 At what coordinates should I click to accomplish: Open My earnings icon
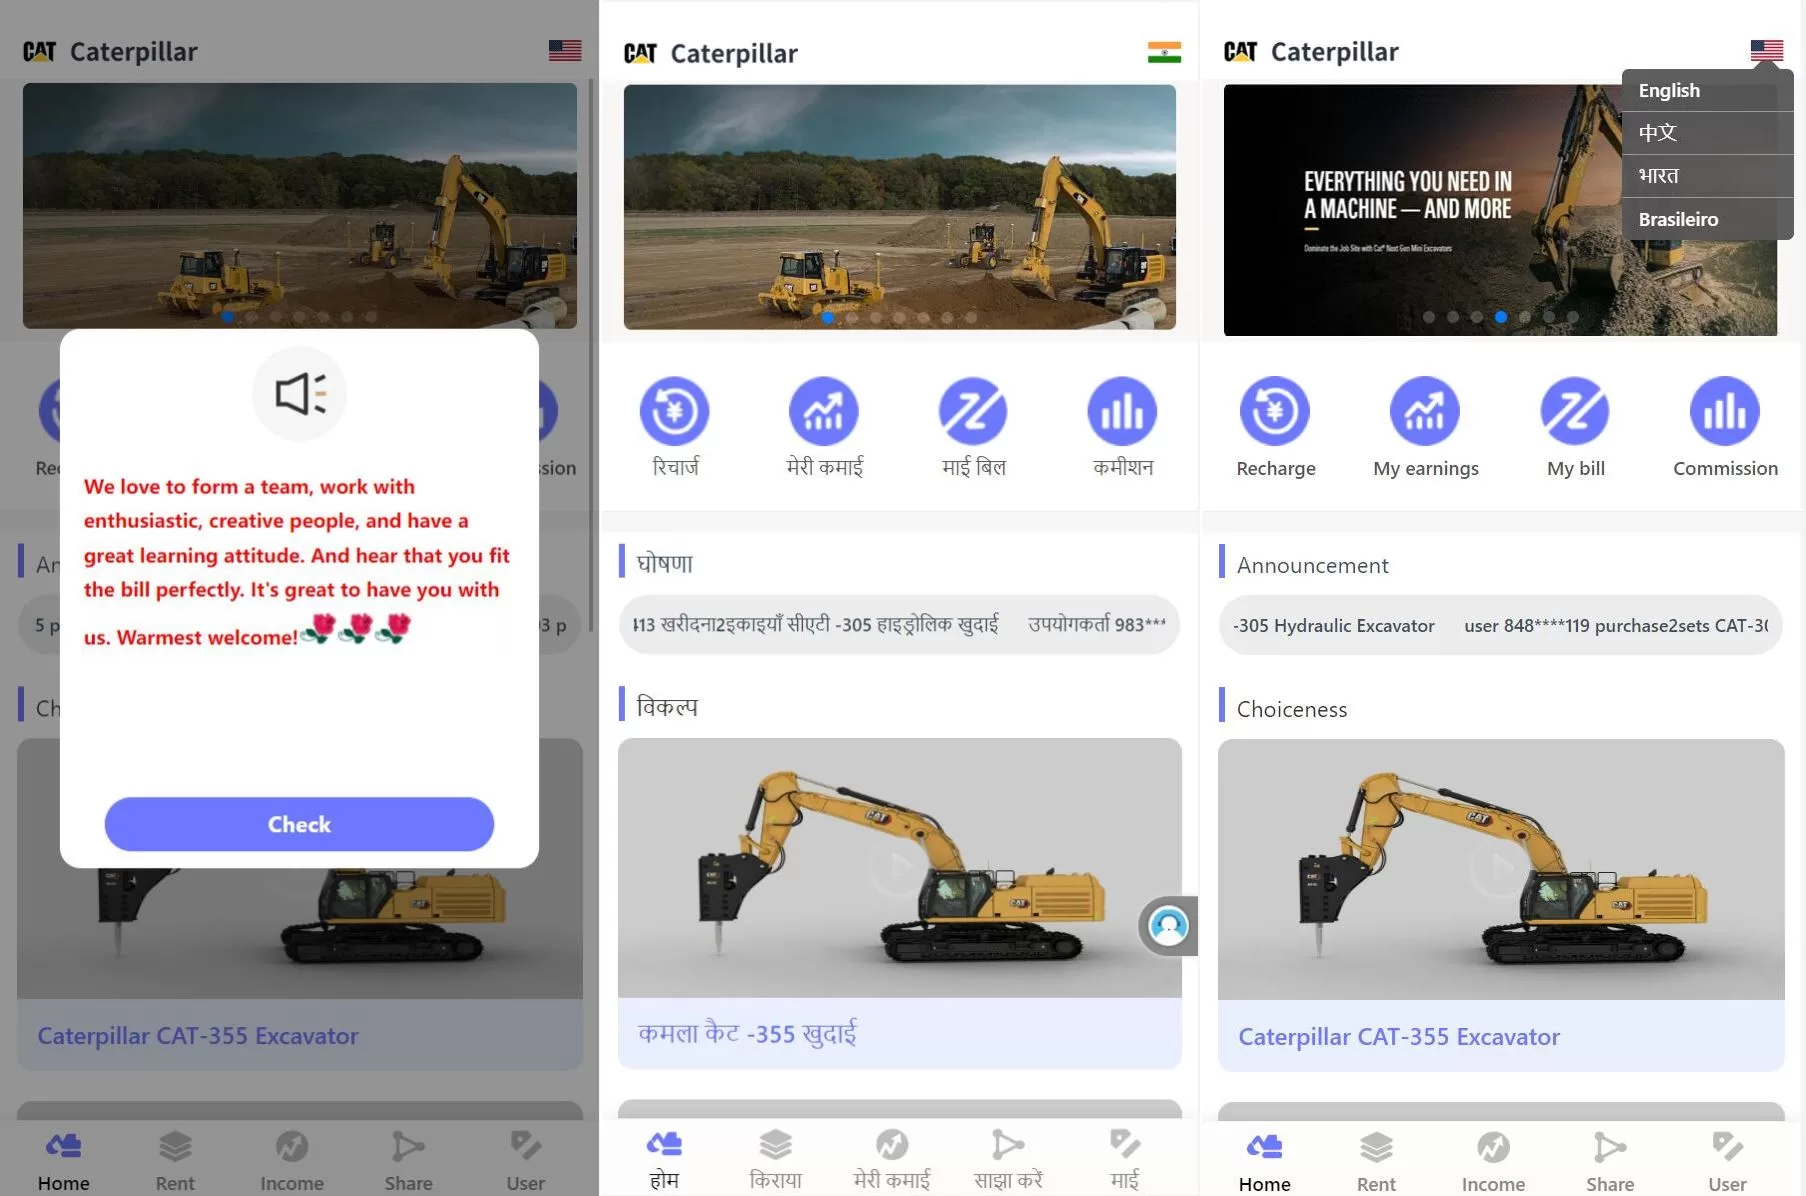[1424, 411]
